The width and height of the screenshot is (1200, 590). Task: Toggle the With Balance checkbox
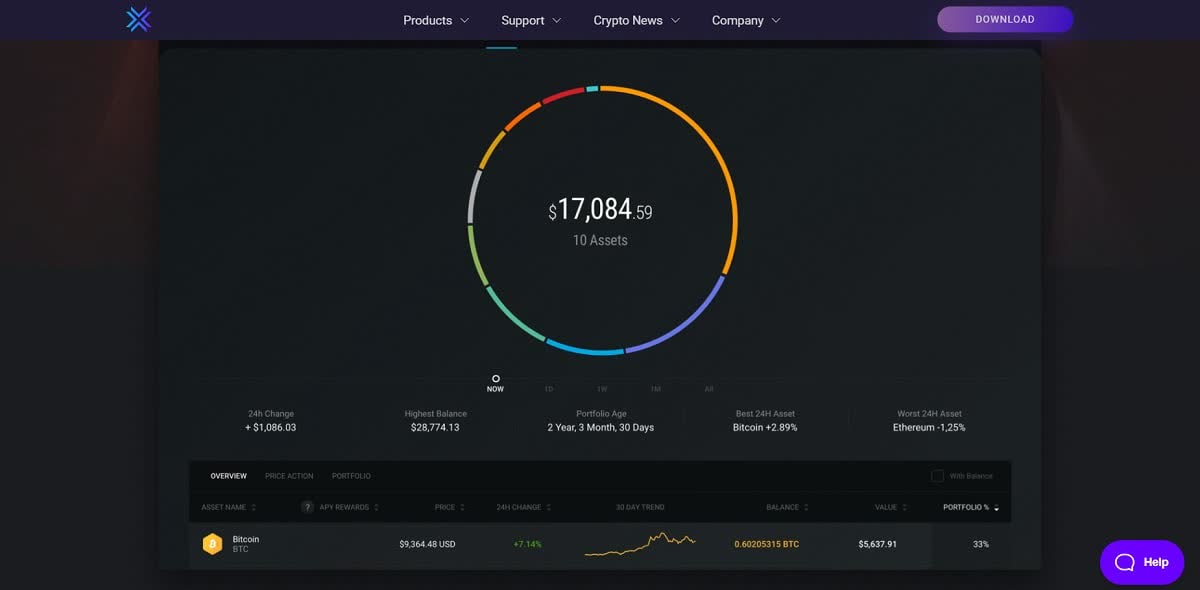pyautogui.click(x=937, y=476)
